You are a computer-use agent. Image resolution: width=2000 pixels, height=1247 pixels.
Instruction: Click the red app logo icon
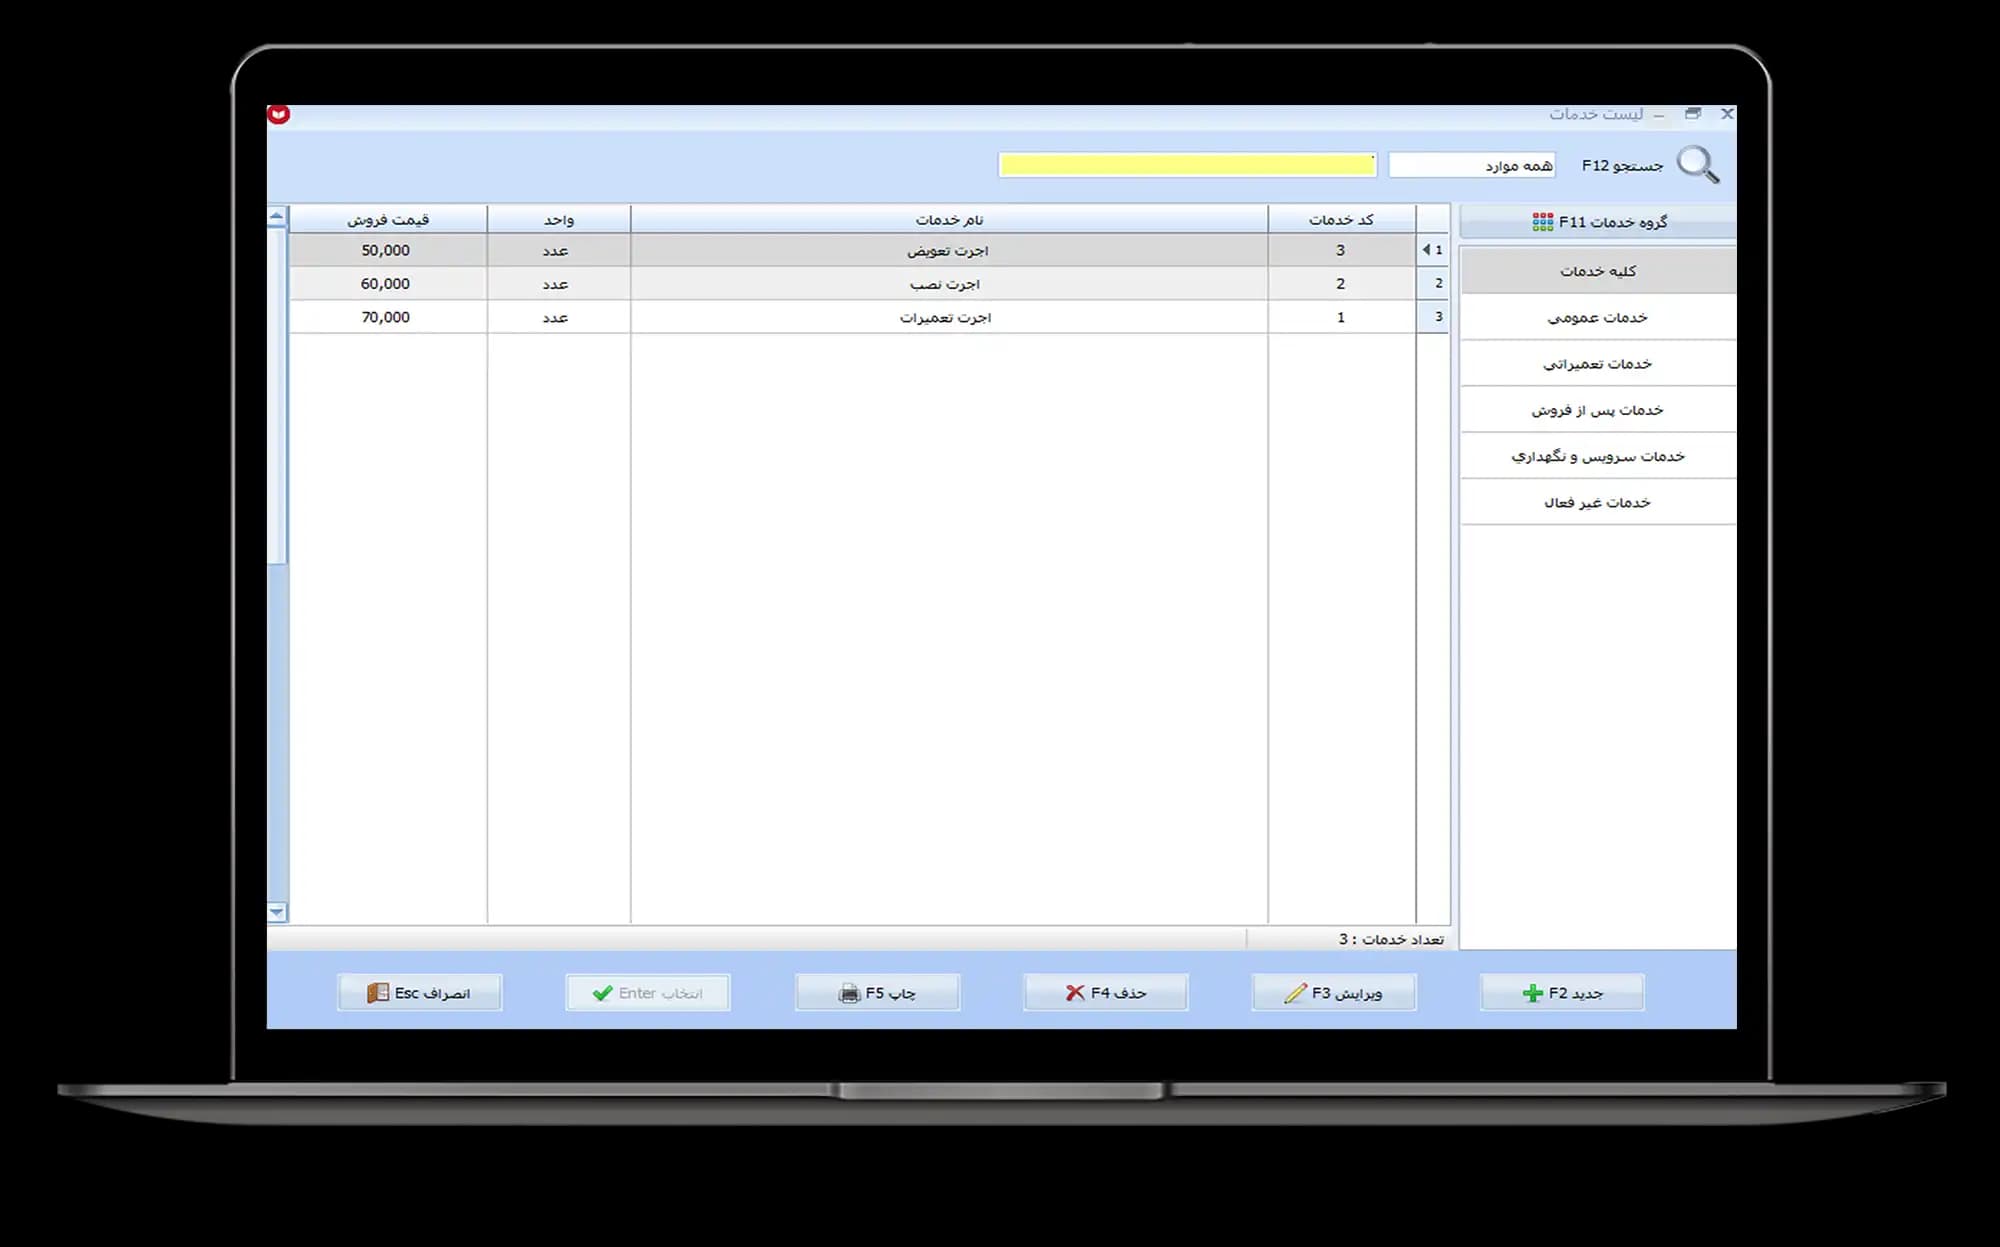[279, 114]
